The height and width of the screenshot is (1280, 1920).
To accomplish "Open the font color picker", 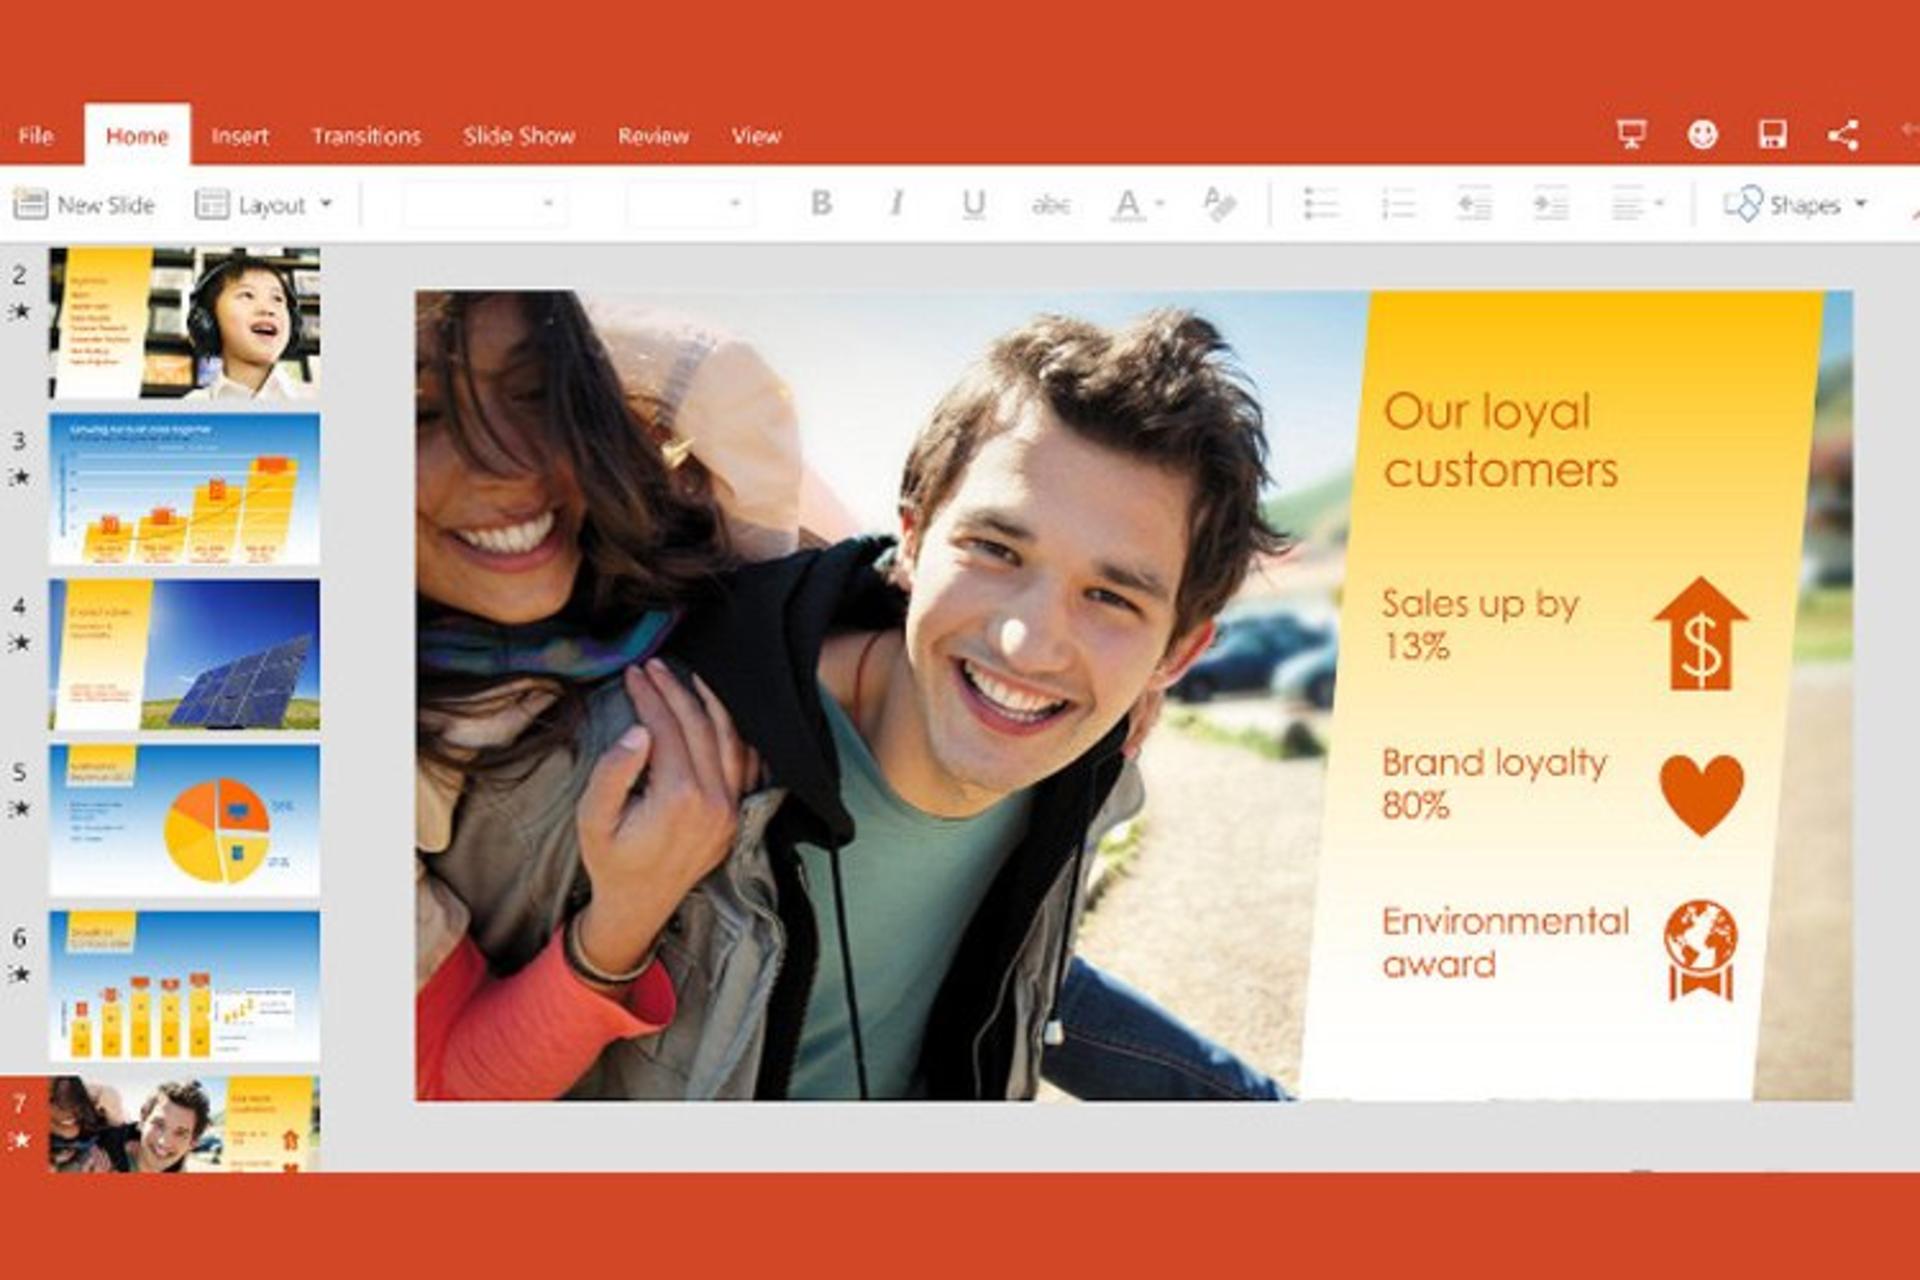I will [1138, 205].
